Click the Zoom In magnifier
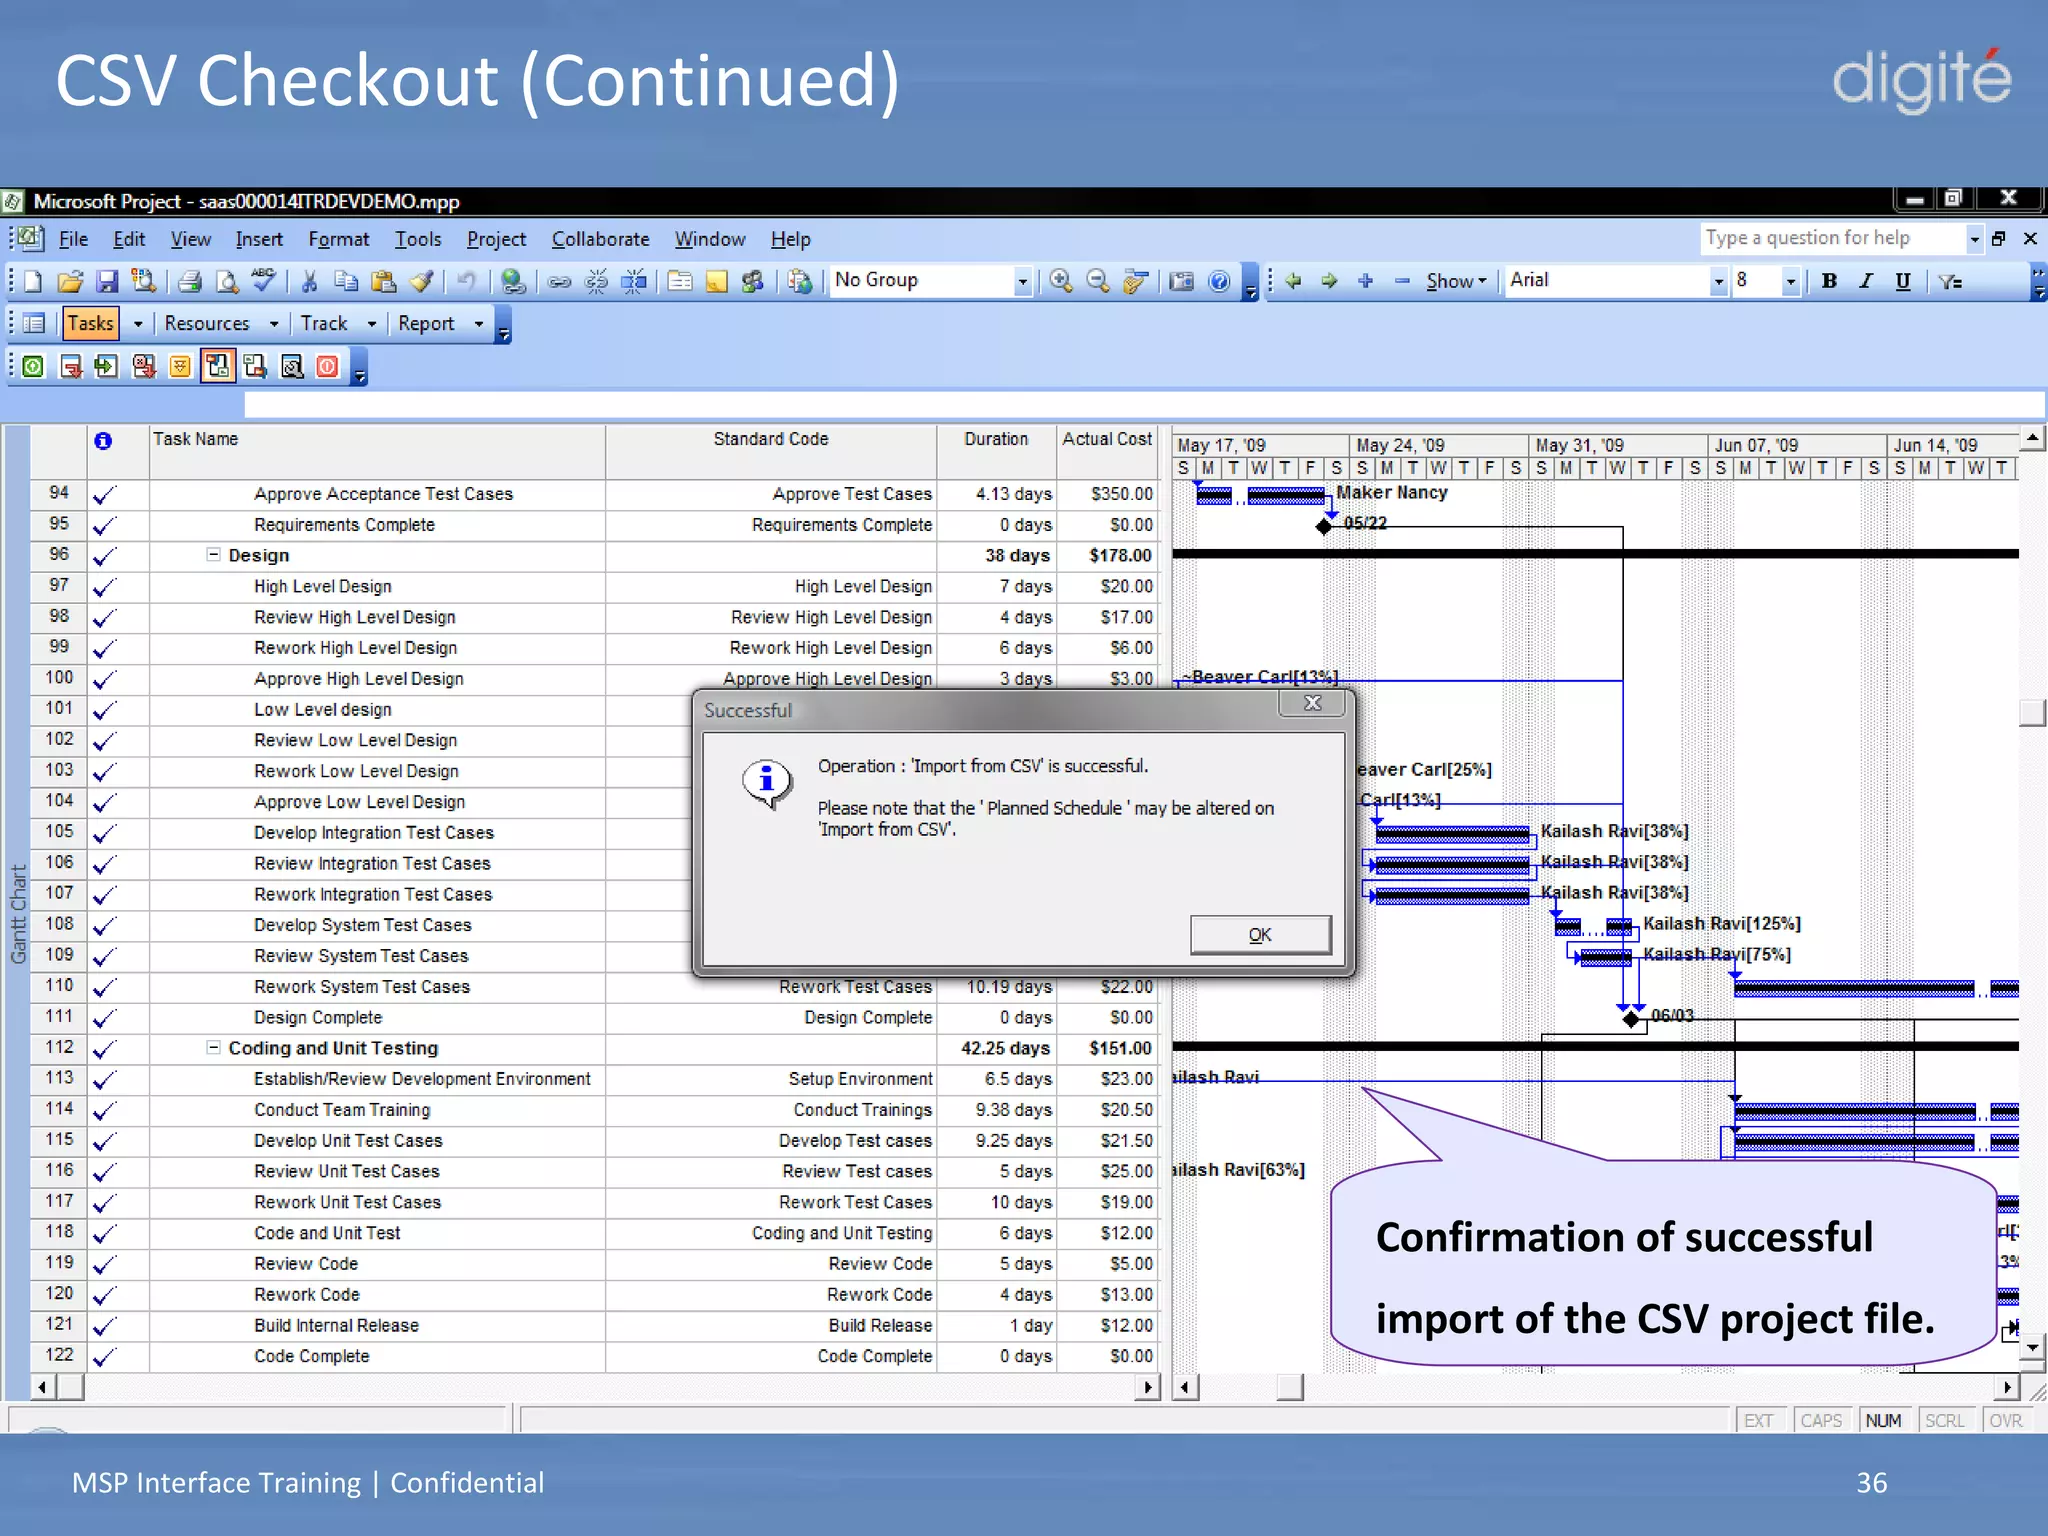This screenshot has width=2048, height=1536. click(1061, 281)
